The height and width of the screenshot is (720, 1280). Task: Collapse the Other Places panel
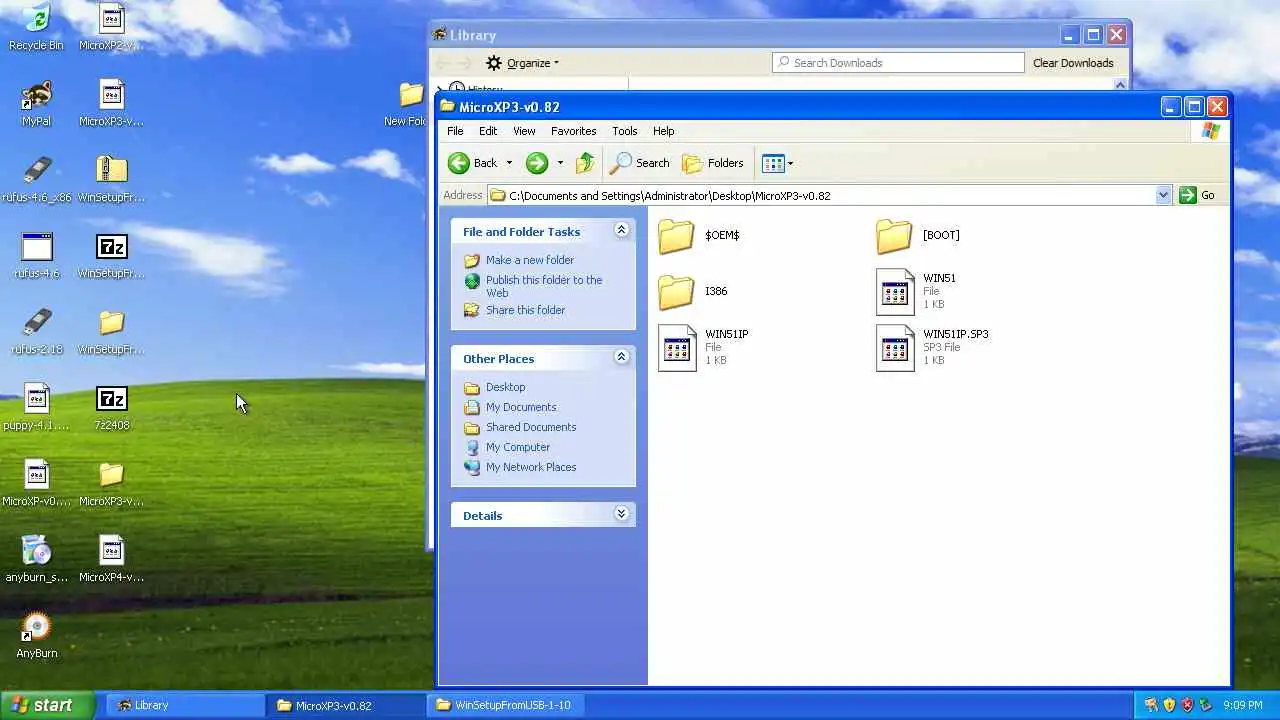[621, 357]
